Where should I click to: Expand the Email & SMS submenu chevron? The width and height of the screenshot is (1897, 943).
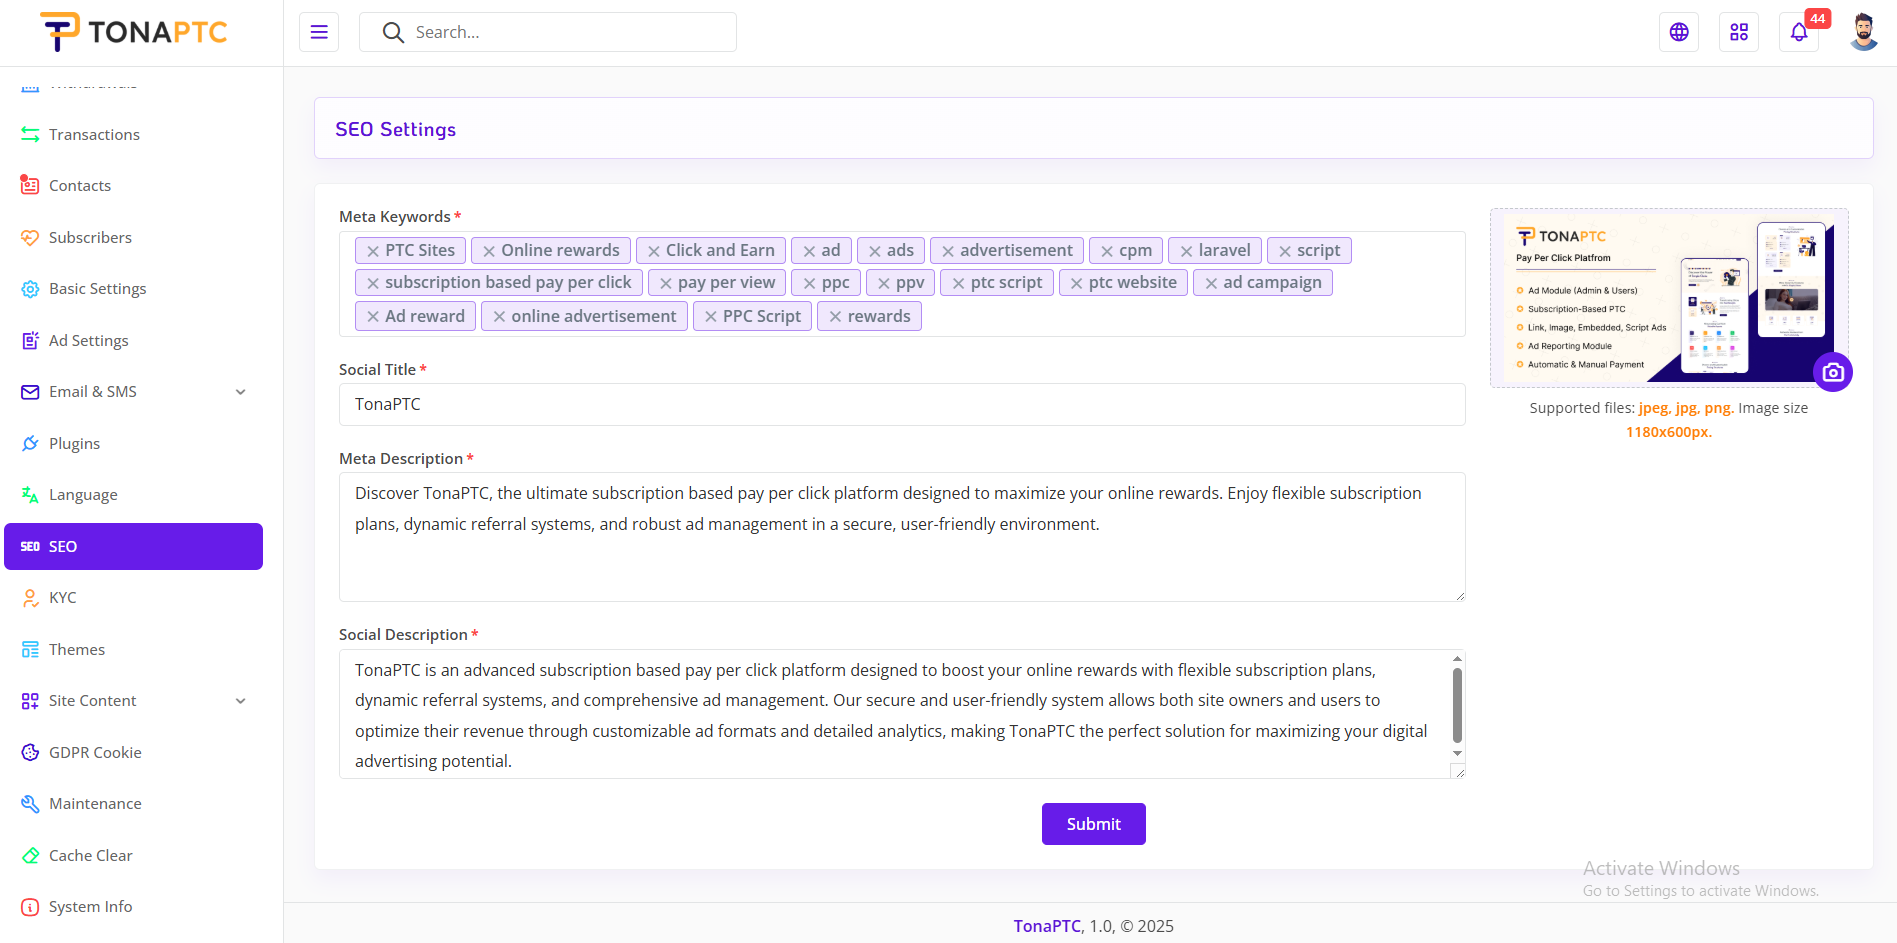pos(241,392)
